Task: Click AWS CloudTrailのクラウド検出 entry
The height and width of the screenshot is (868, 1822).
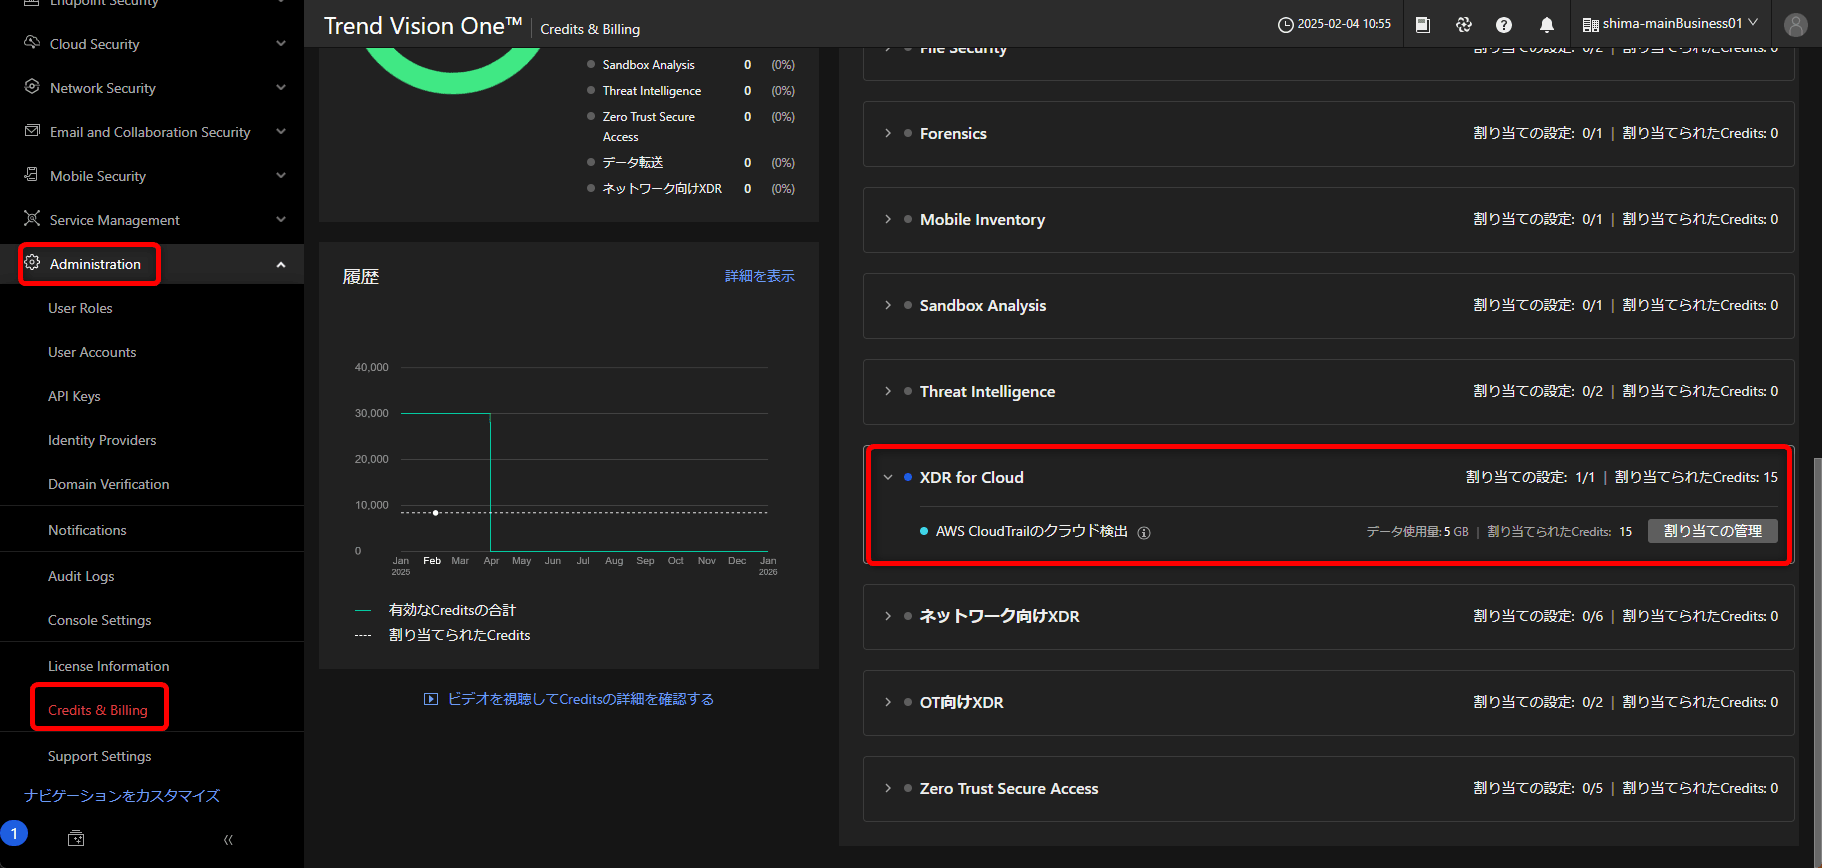Action: pos(1032,531)
